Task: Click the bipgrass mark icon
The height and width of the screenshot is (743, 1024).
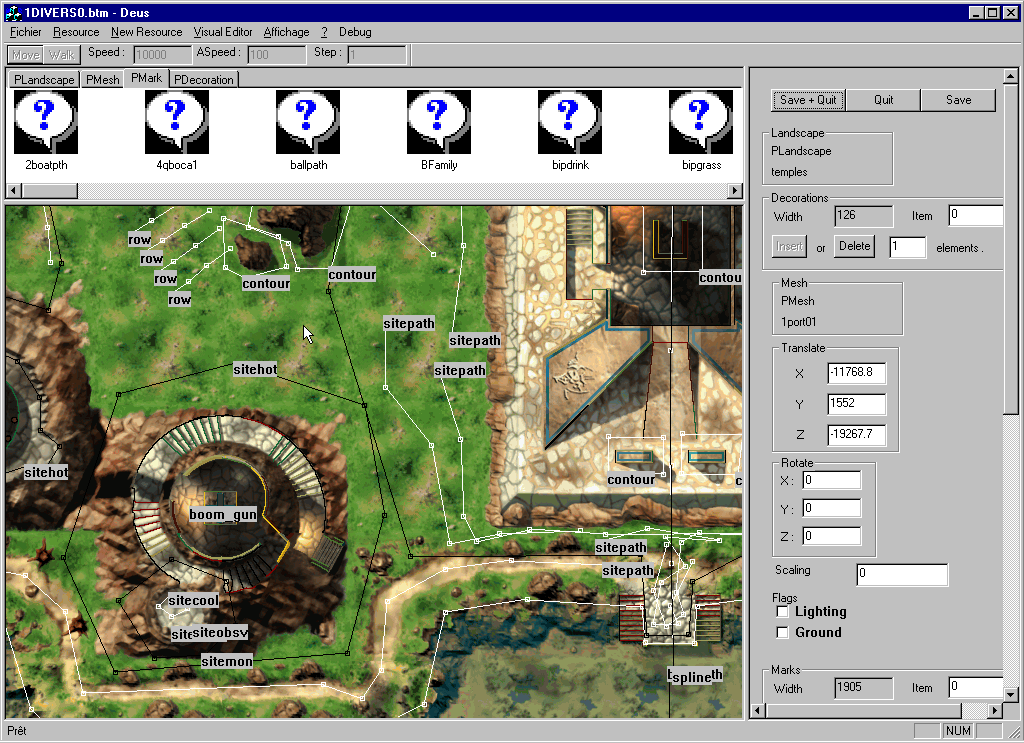Action: (x=701, y=122)
